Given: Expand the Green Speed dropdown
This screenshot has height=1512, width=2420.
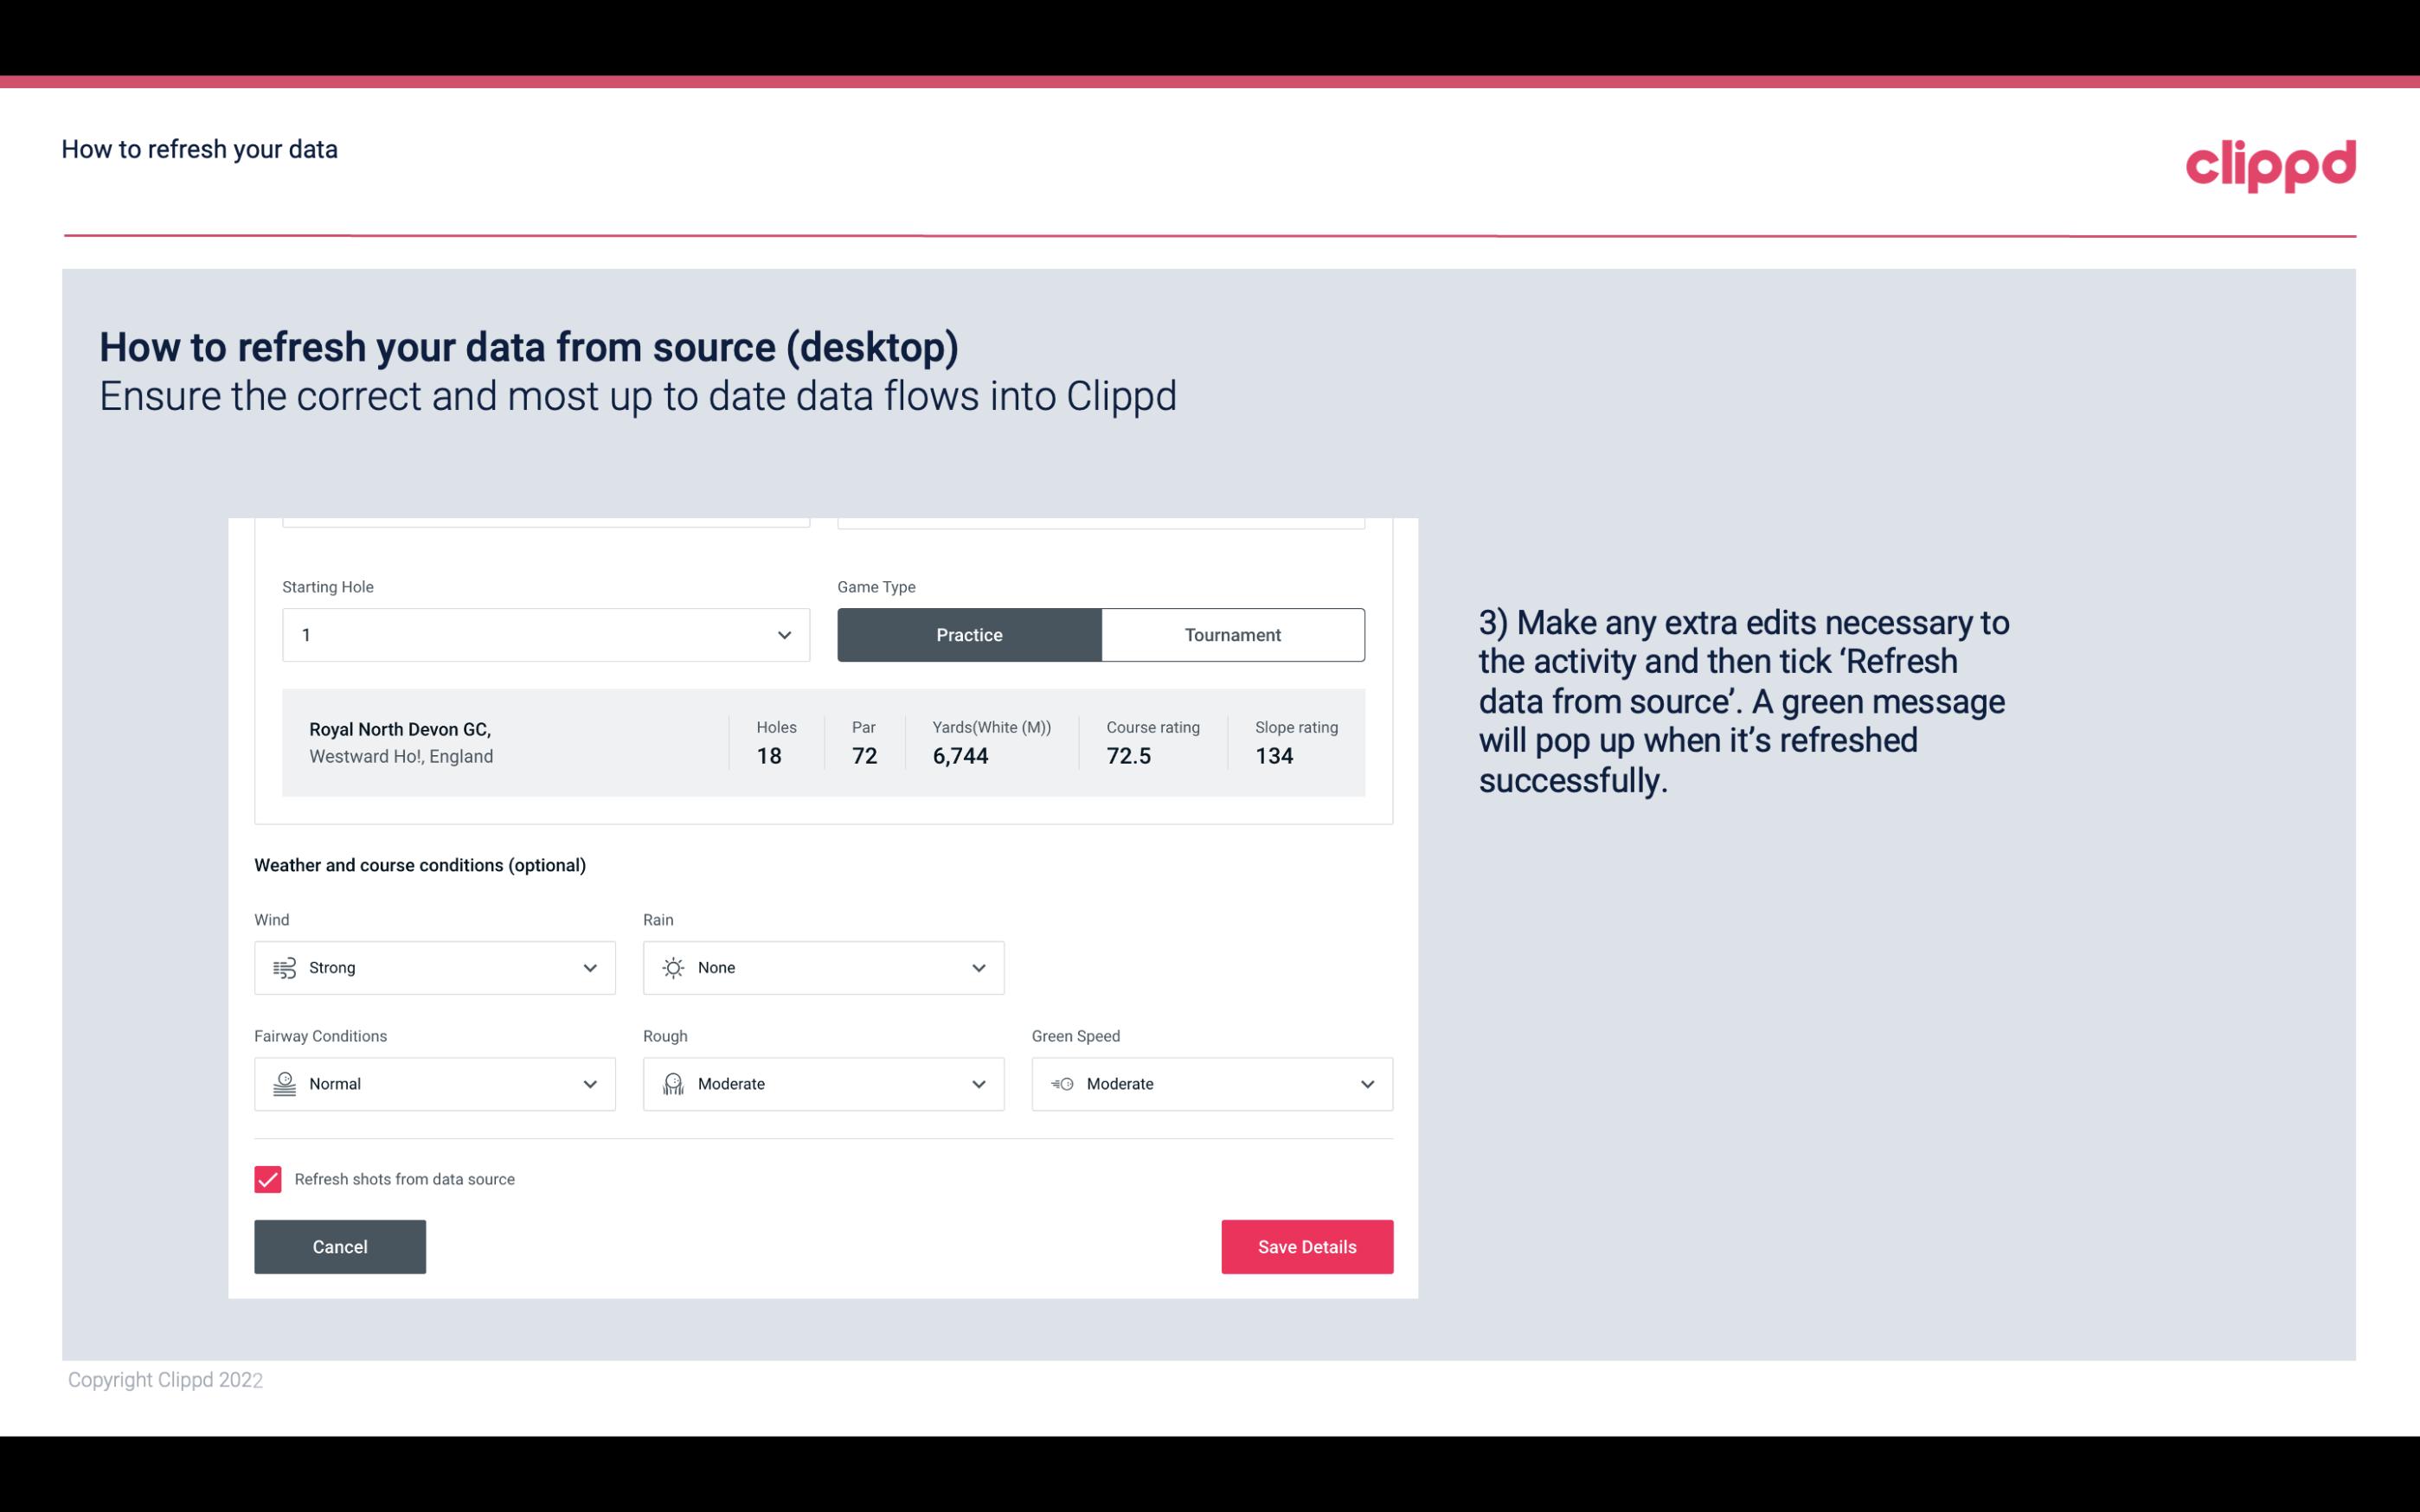Looking at the screenshot, I should click(x=1368, y=1082).
